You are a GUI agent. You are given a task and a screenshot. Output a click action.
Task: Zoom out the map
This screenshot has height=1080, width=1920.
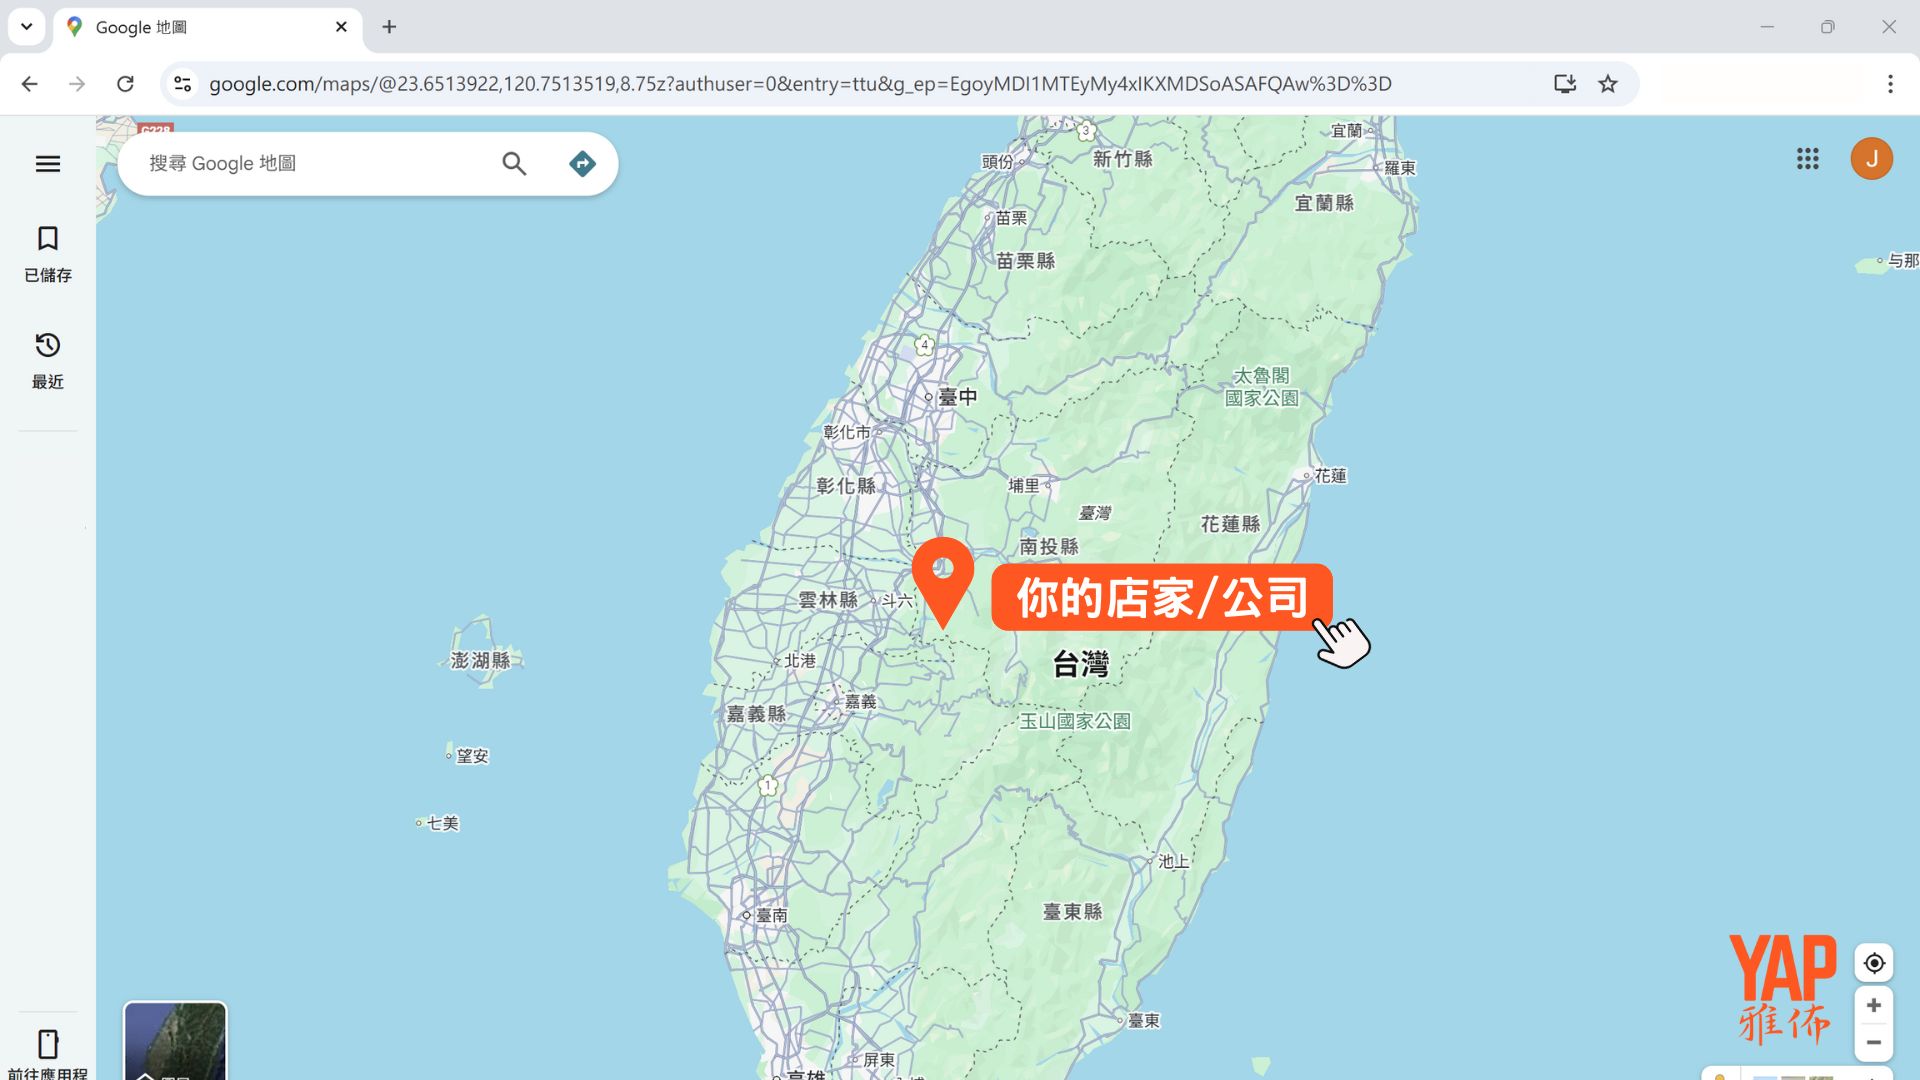(1874, 1042)
